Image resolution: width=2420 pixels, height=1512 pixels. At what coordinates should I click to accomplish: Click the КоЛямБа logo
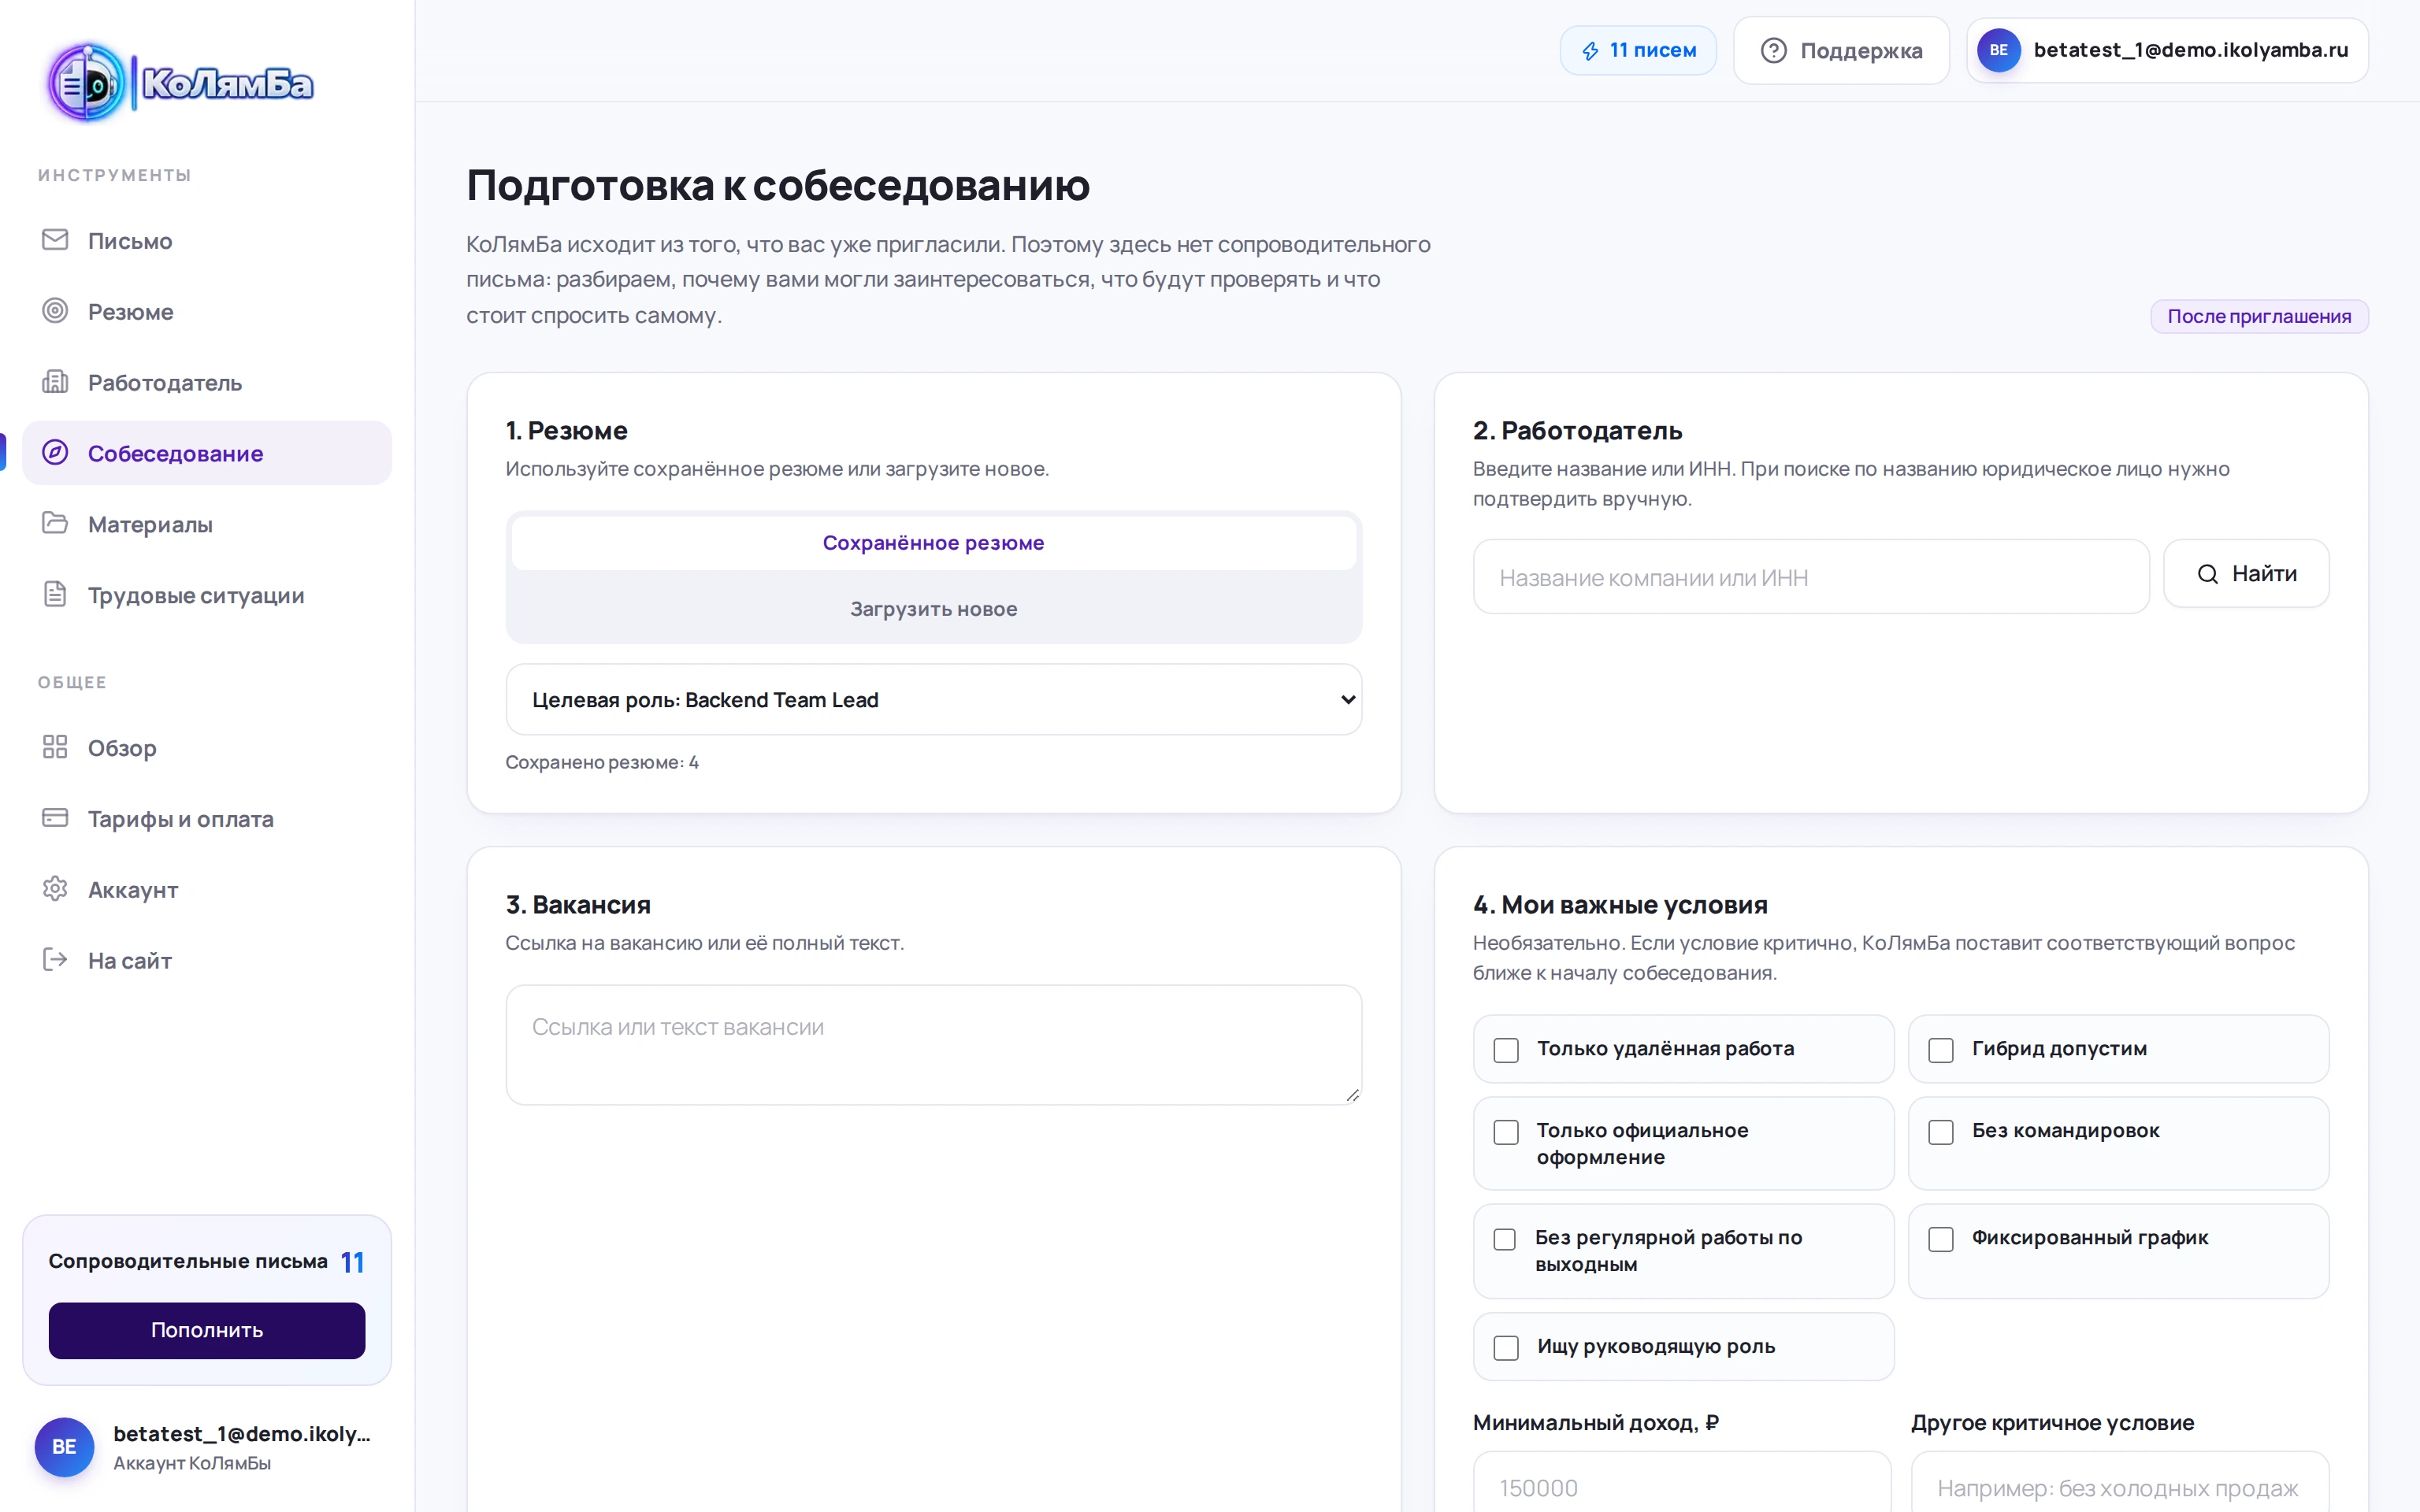[181, 83]
